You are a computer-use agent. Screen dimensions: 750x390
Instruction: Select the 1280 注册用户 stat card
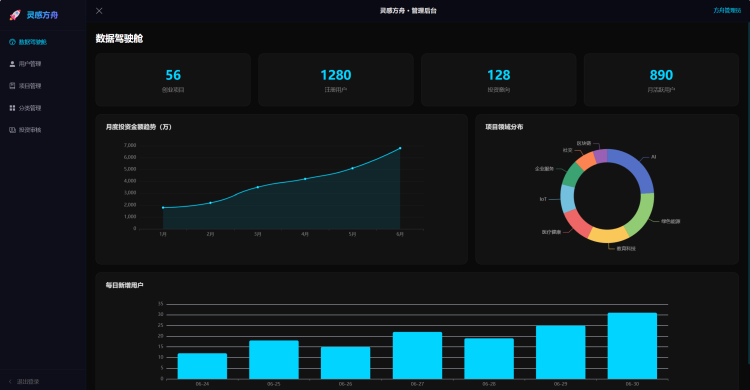336,80
